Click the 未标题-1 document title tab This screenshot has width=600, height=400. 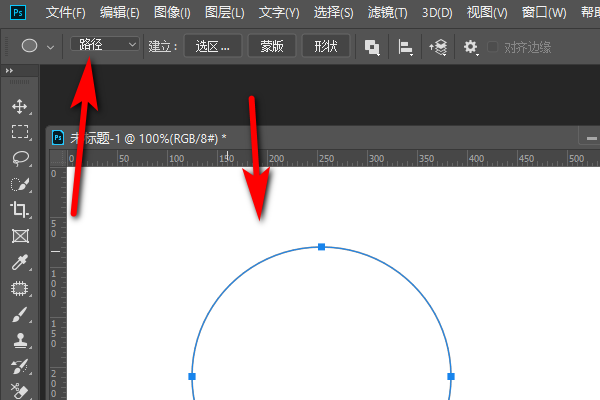(x=148, y=138)
